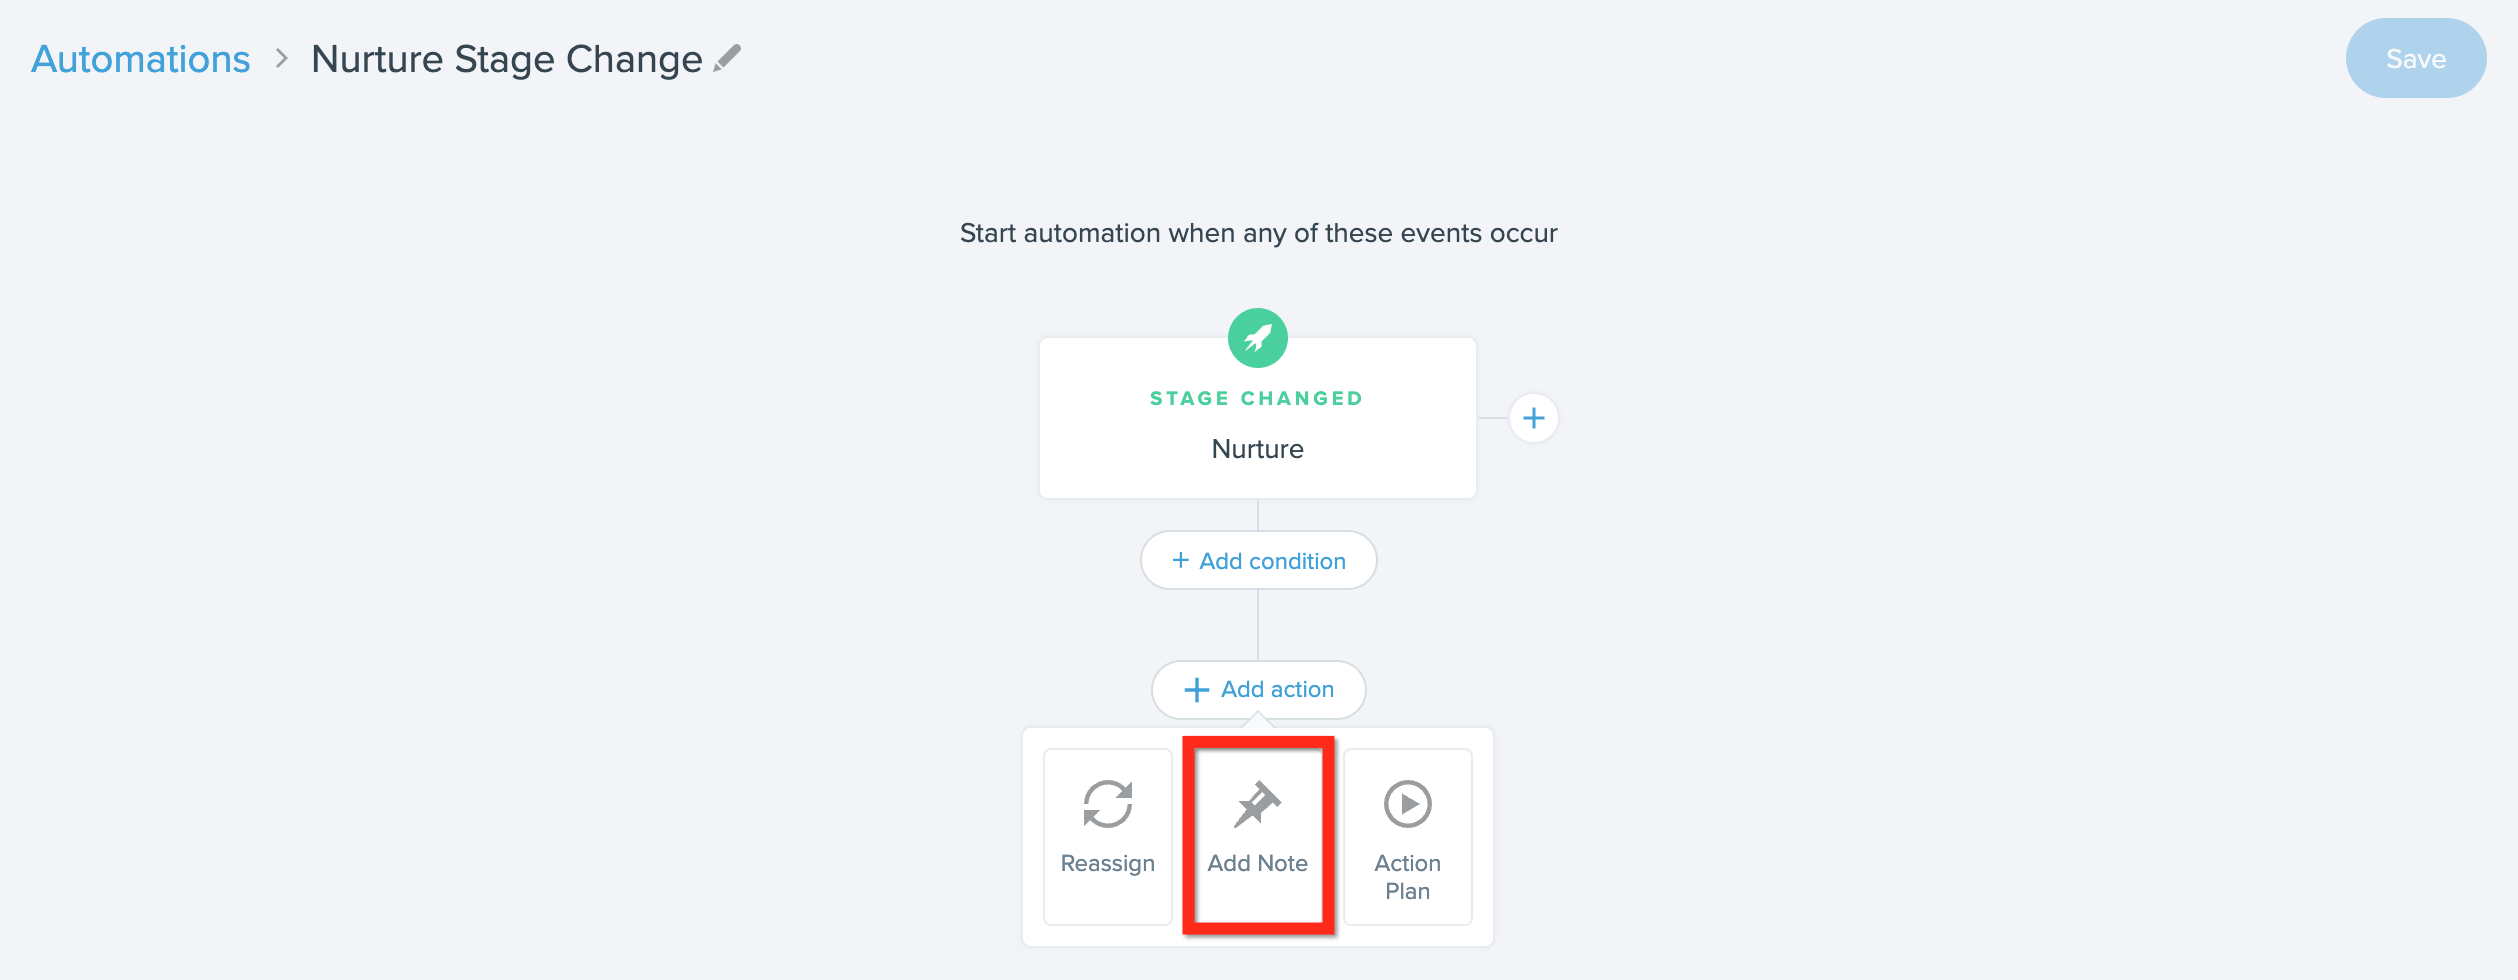The height and width of the screenshot is (980, 2518).
Task: Click the plus sign in Add action
Action: pyautogui.click(x=1196, y=690)
